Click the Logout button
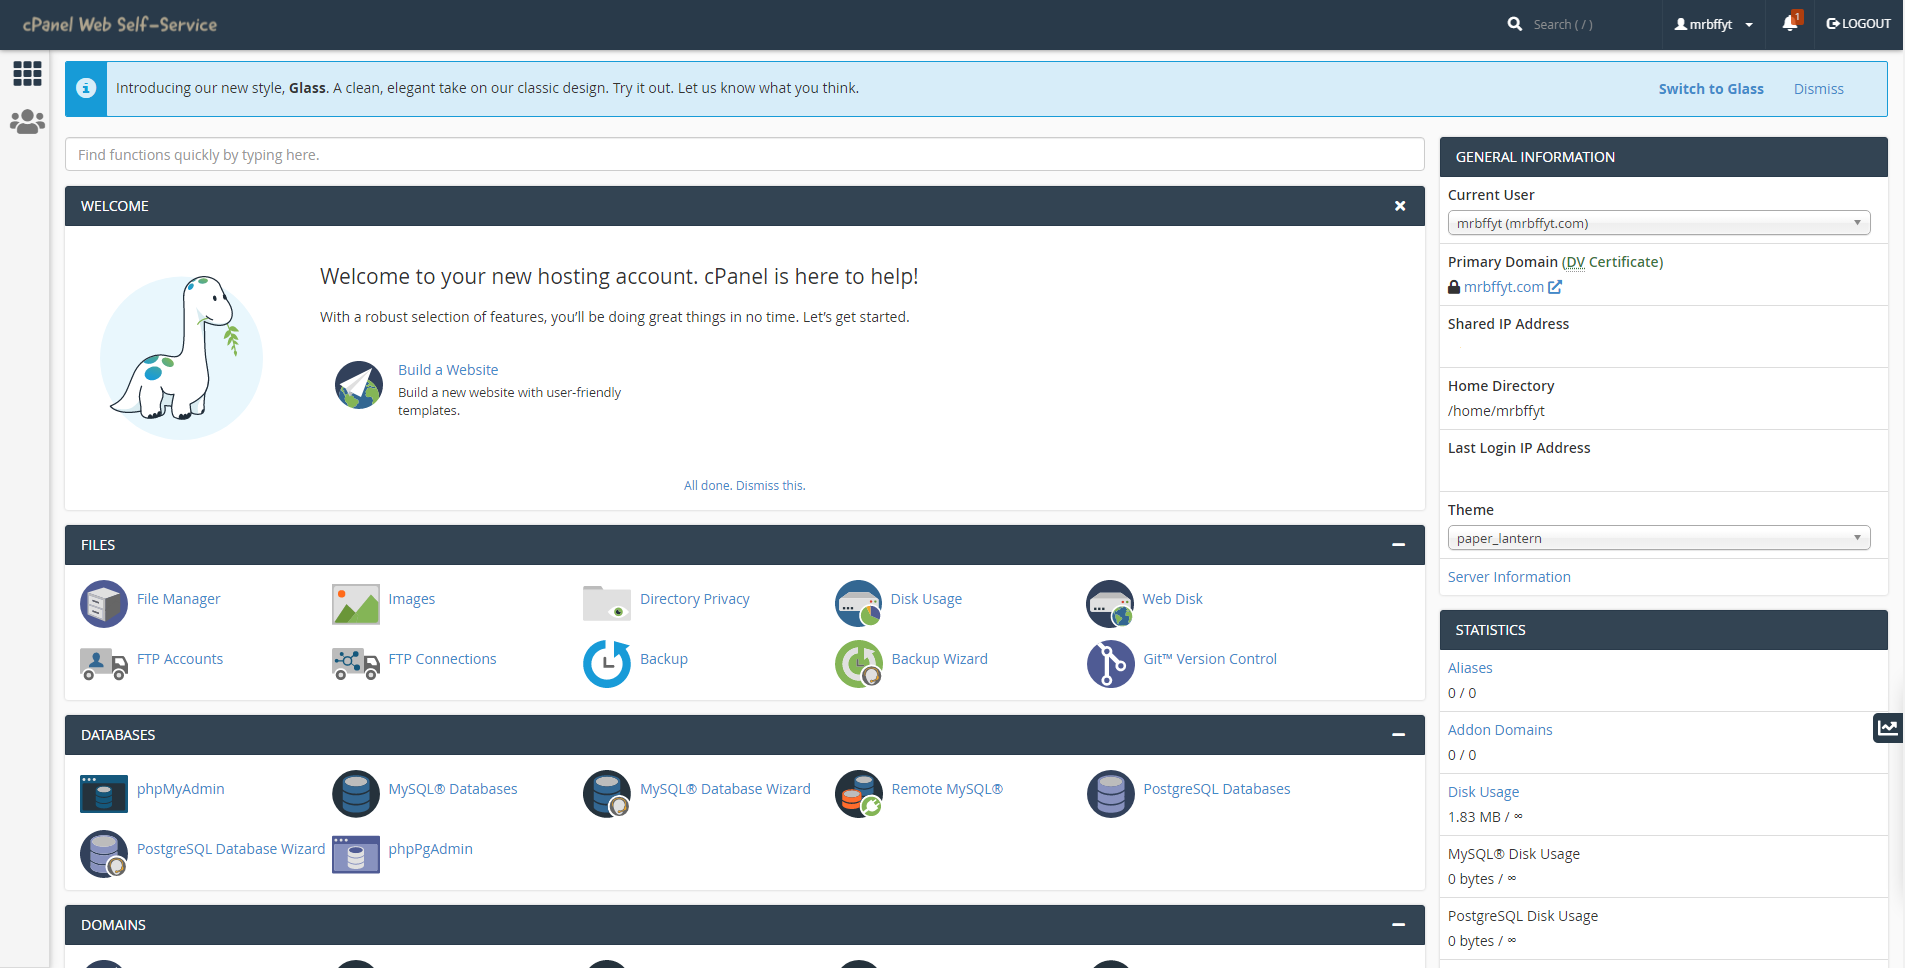The width and height of the screenshot is (1905, 968). point(1858,24)
